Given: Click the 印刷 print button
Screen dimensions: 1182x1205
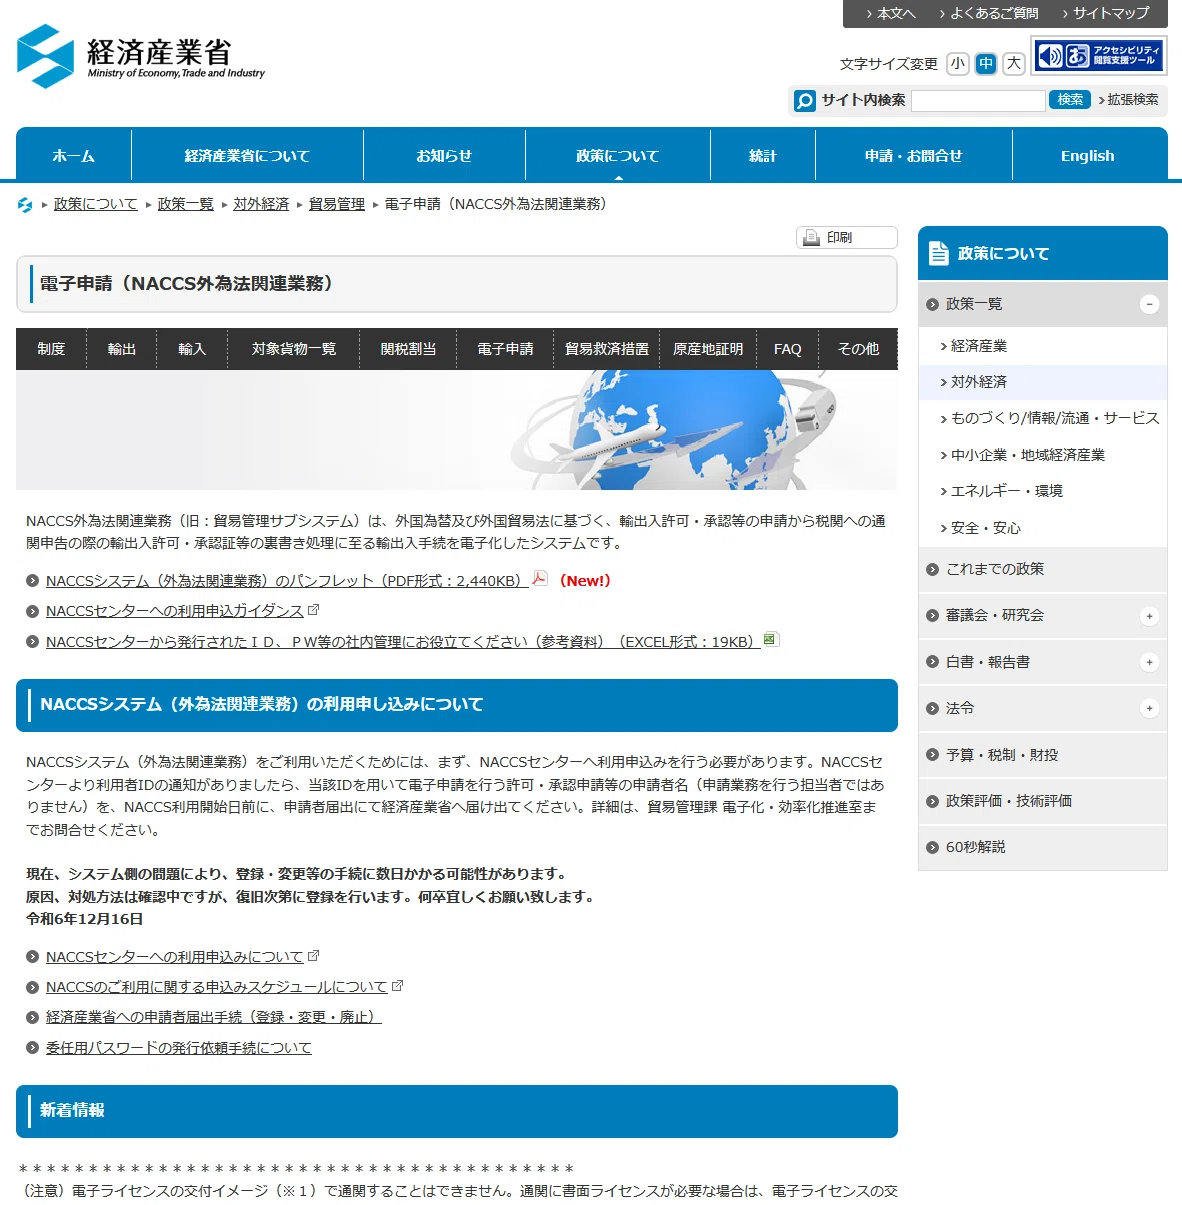Looking at the screenshot, I should coord(847,238).
